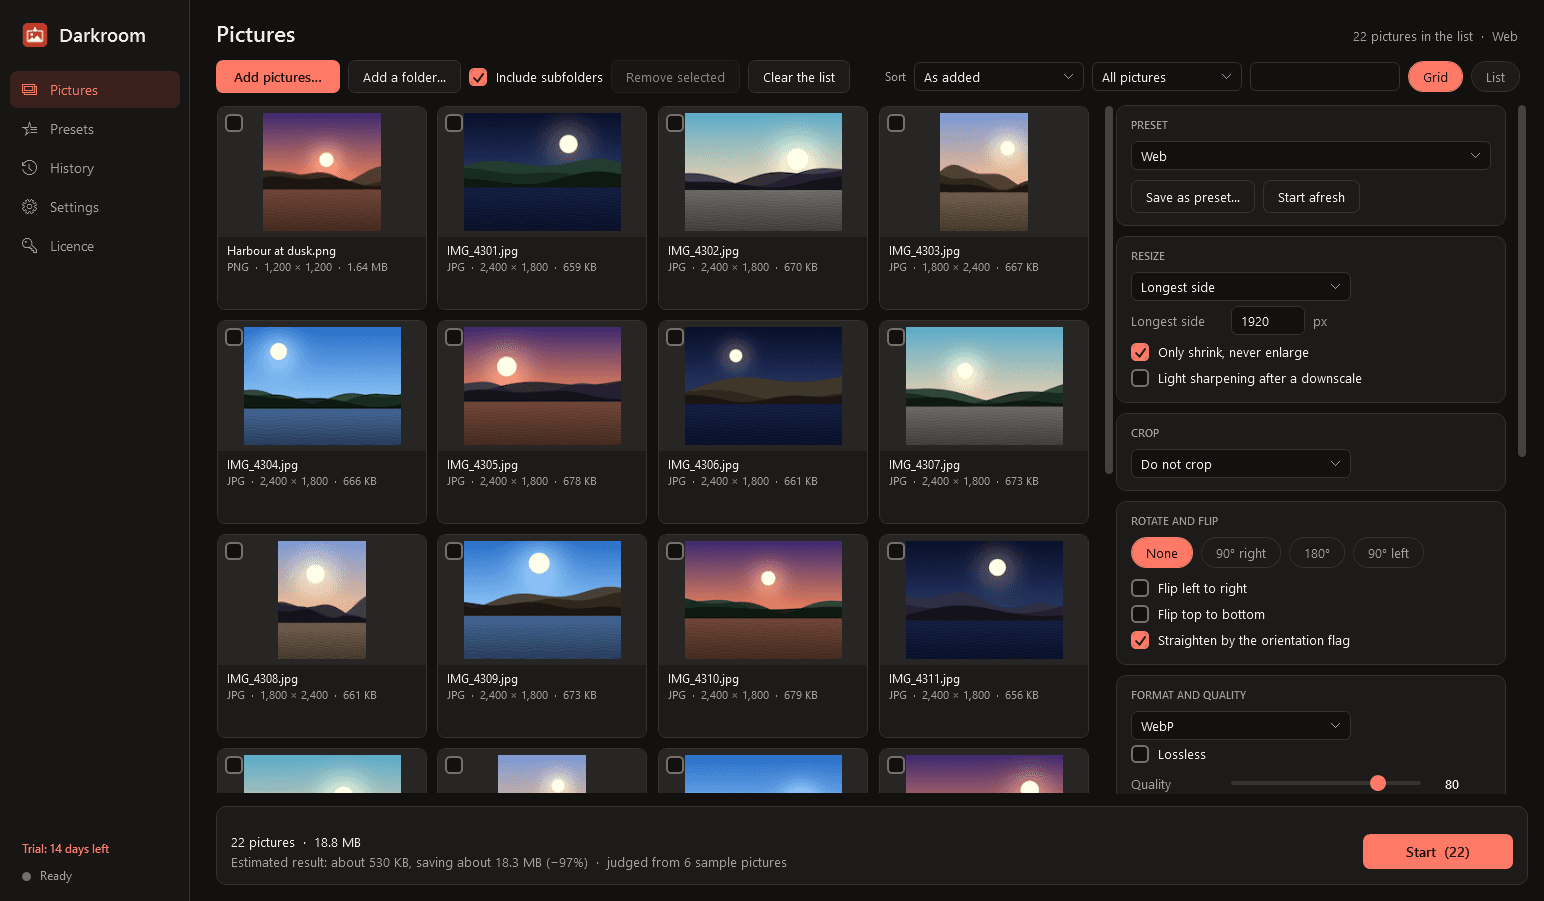Viewport: 1544px width, 901px height.
Task: Click the search box beside All pictures
Action: [x=1324, y=77]
